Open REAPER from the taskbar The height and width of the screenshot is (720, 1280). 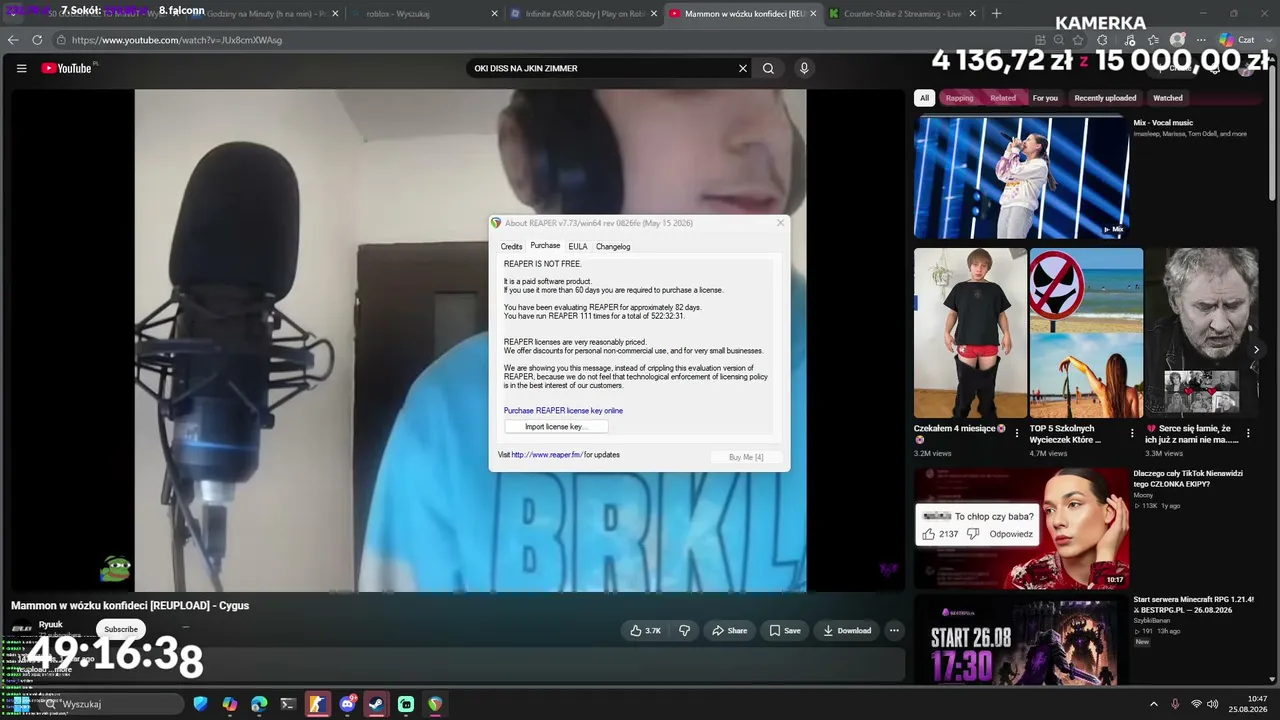pos(435,704)
